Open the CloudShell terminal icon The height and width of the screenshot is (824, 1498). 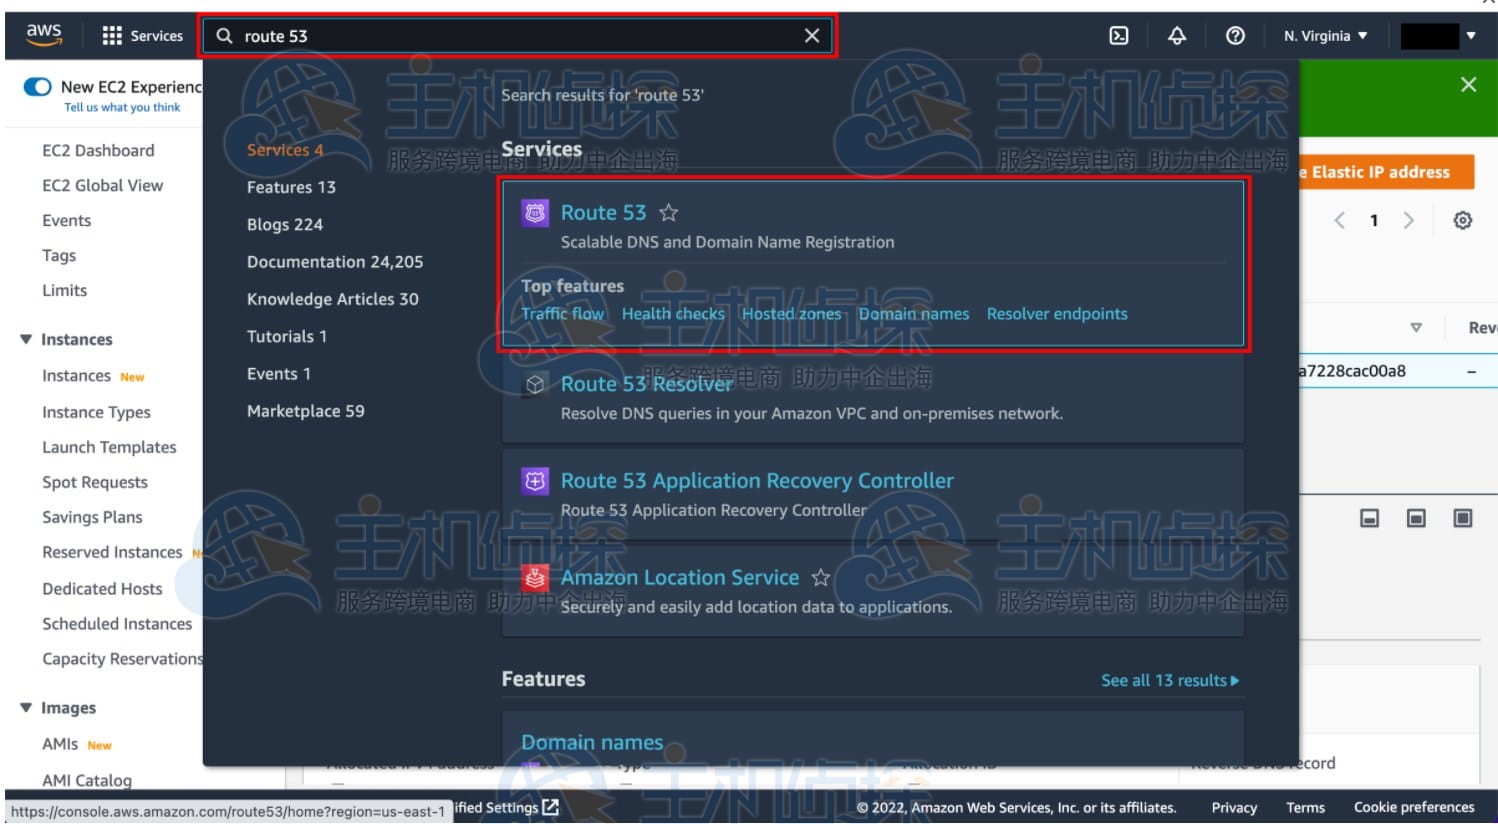click(x=1119, y=36)
